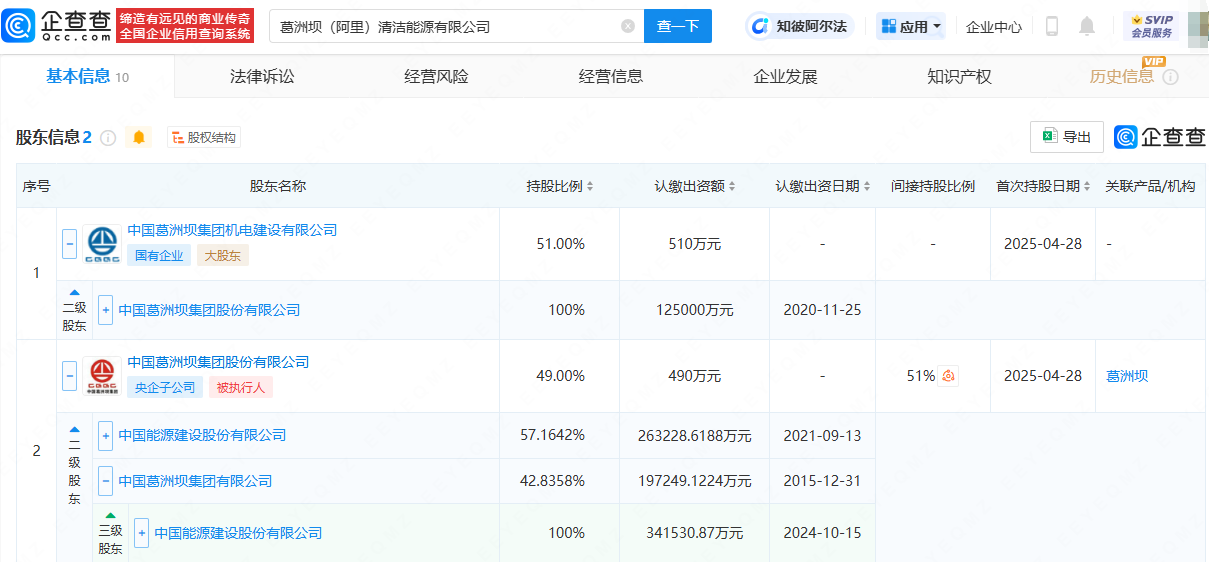Collapse the green 三级股东 arrow
The height and width of the screenshot is (562, 1209).
(110, 516)
